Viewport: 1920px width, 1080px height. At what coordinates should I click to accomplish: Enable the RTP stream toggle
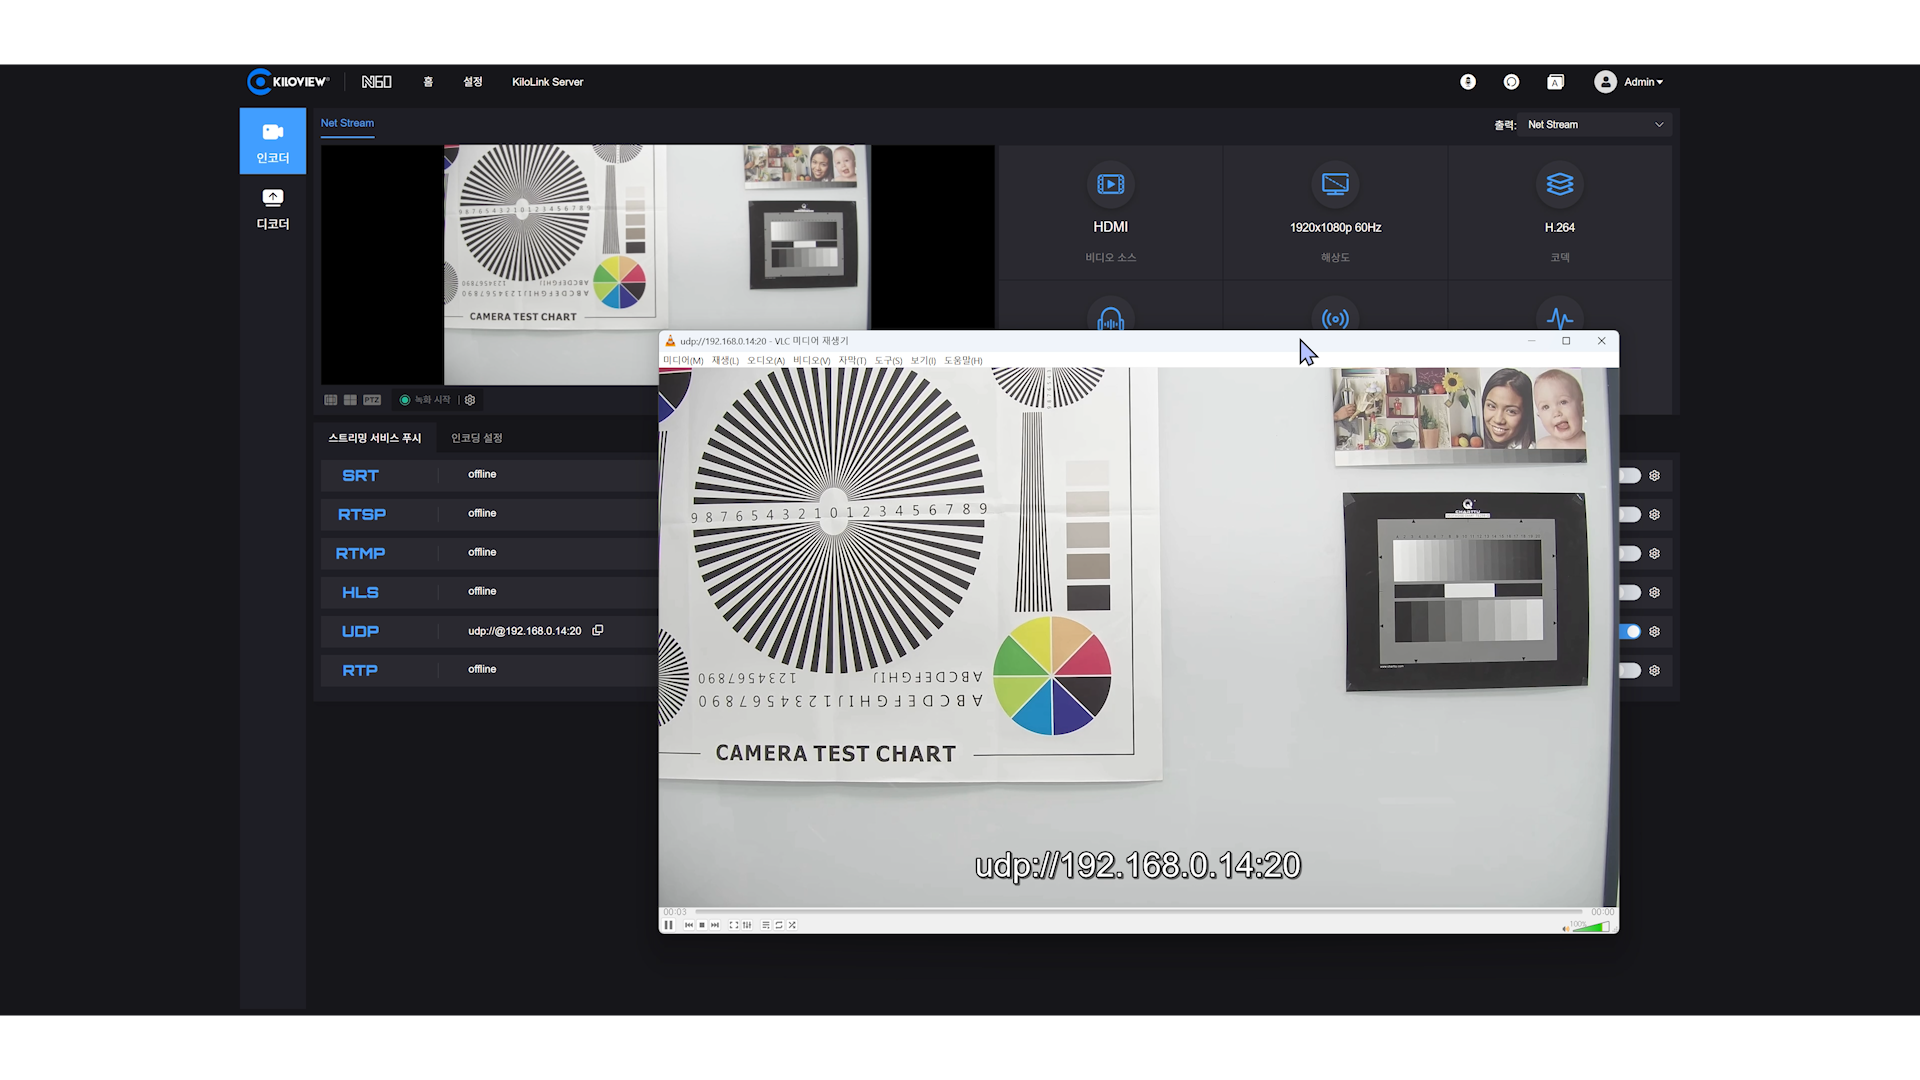pos(1630,671)
